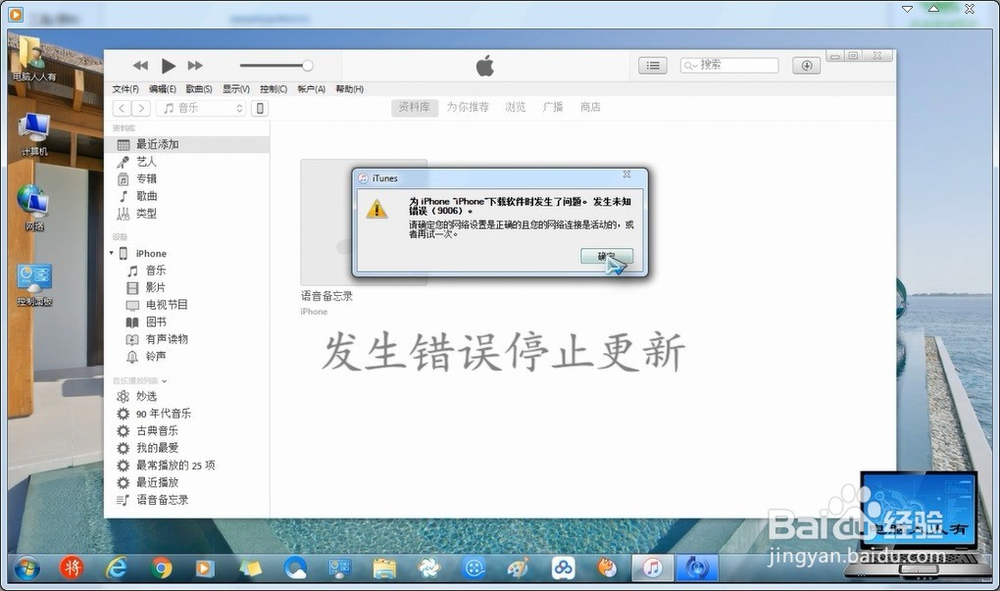Screen dimensions: 1000x591
Task: Launch Internet Explorer from taskbar
Action: click(116, 567)
